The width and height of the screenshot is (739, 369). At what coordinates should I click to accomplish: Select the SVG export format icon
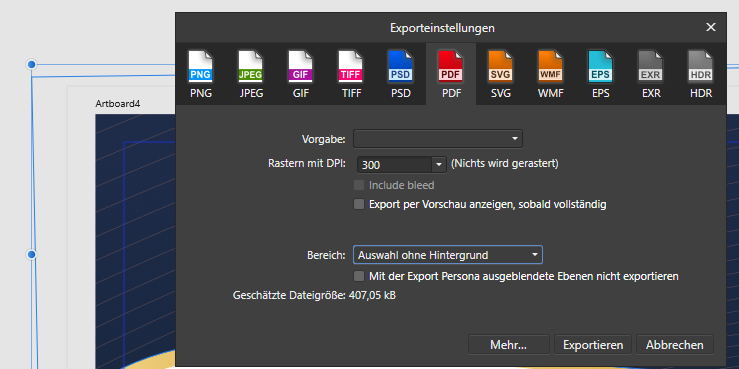point(501,67)
